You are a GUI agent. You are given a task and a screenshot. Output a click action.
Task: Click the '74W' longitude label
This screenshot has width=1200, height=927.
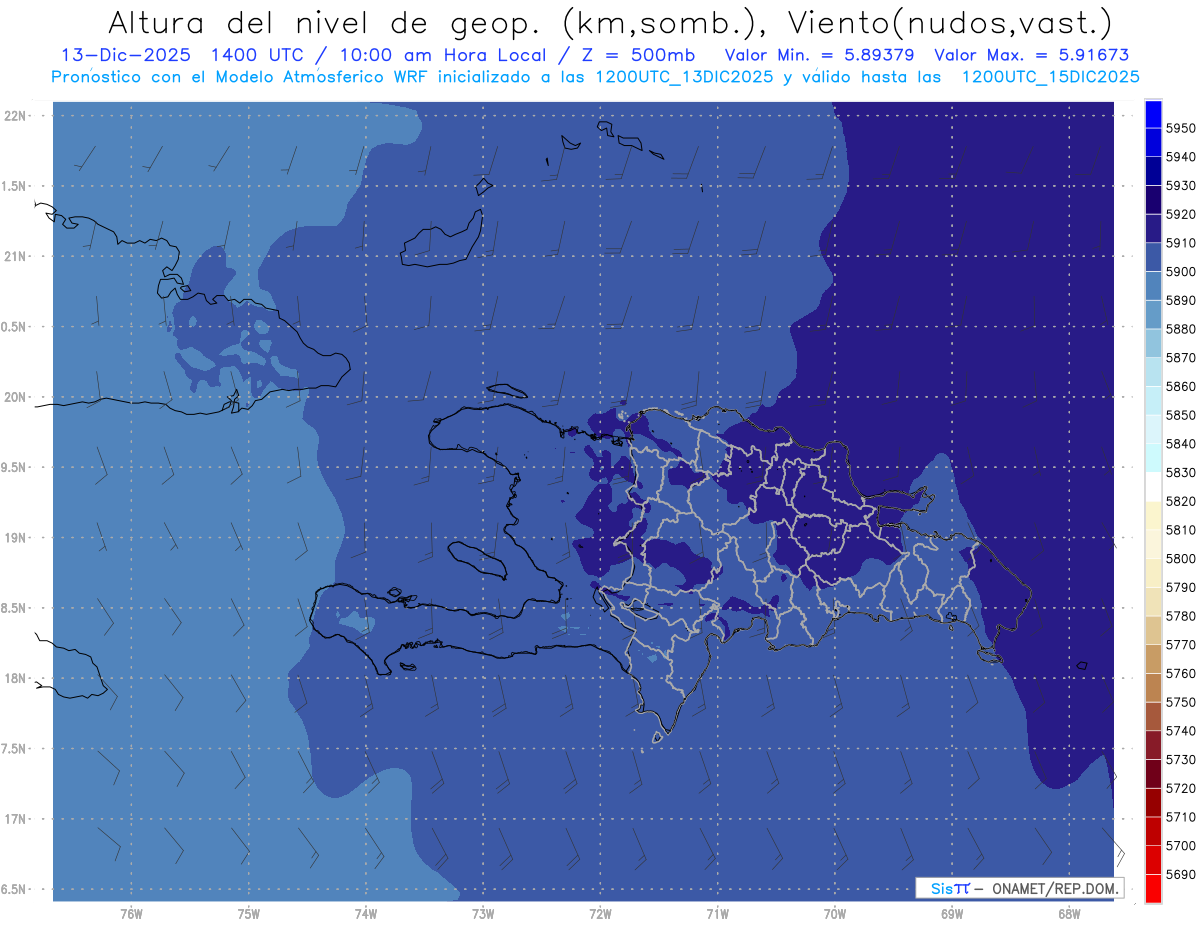[x=365, y=913]
